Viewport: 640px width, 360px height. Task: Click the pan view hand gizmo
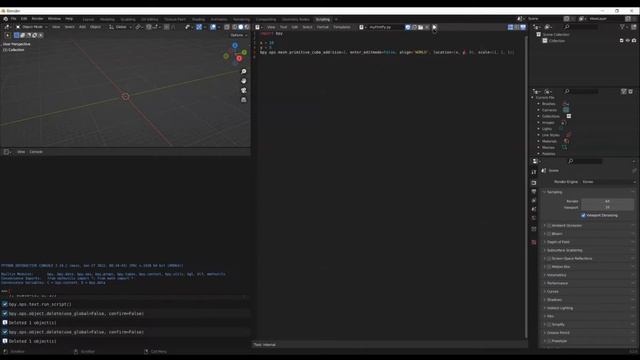click(244, 81)
